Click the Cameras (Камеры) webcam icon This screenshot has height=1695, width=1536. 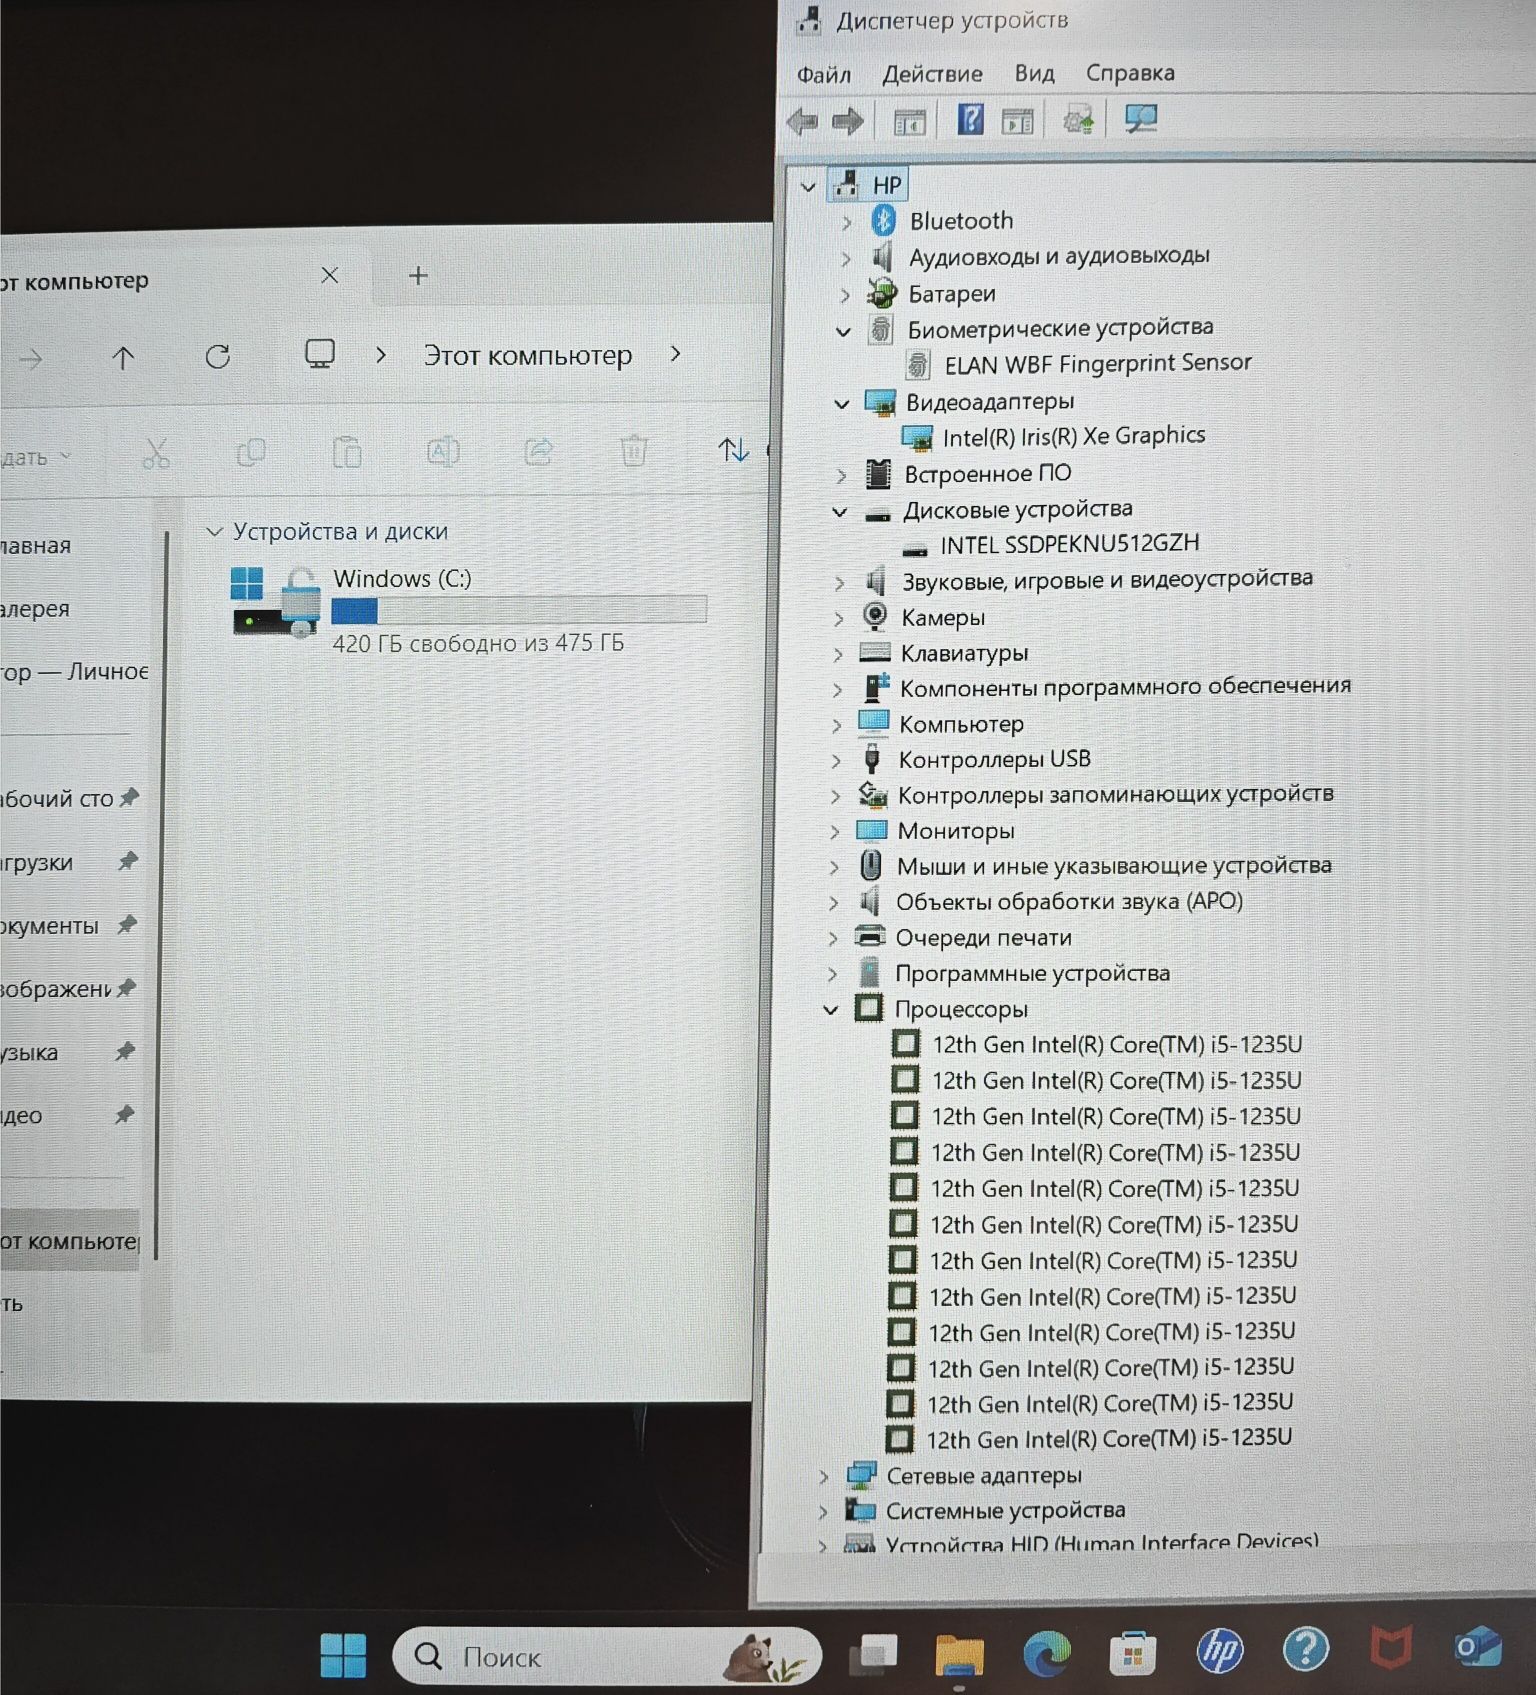pos(875,616)
